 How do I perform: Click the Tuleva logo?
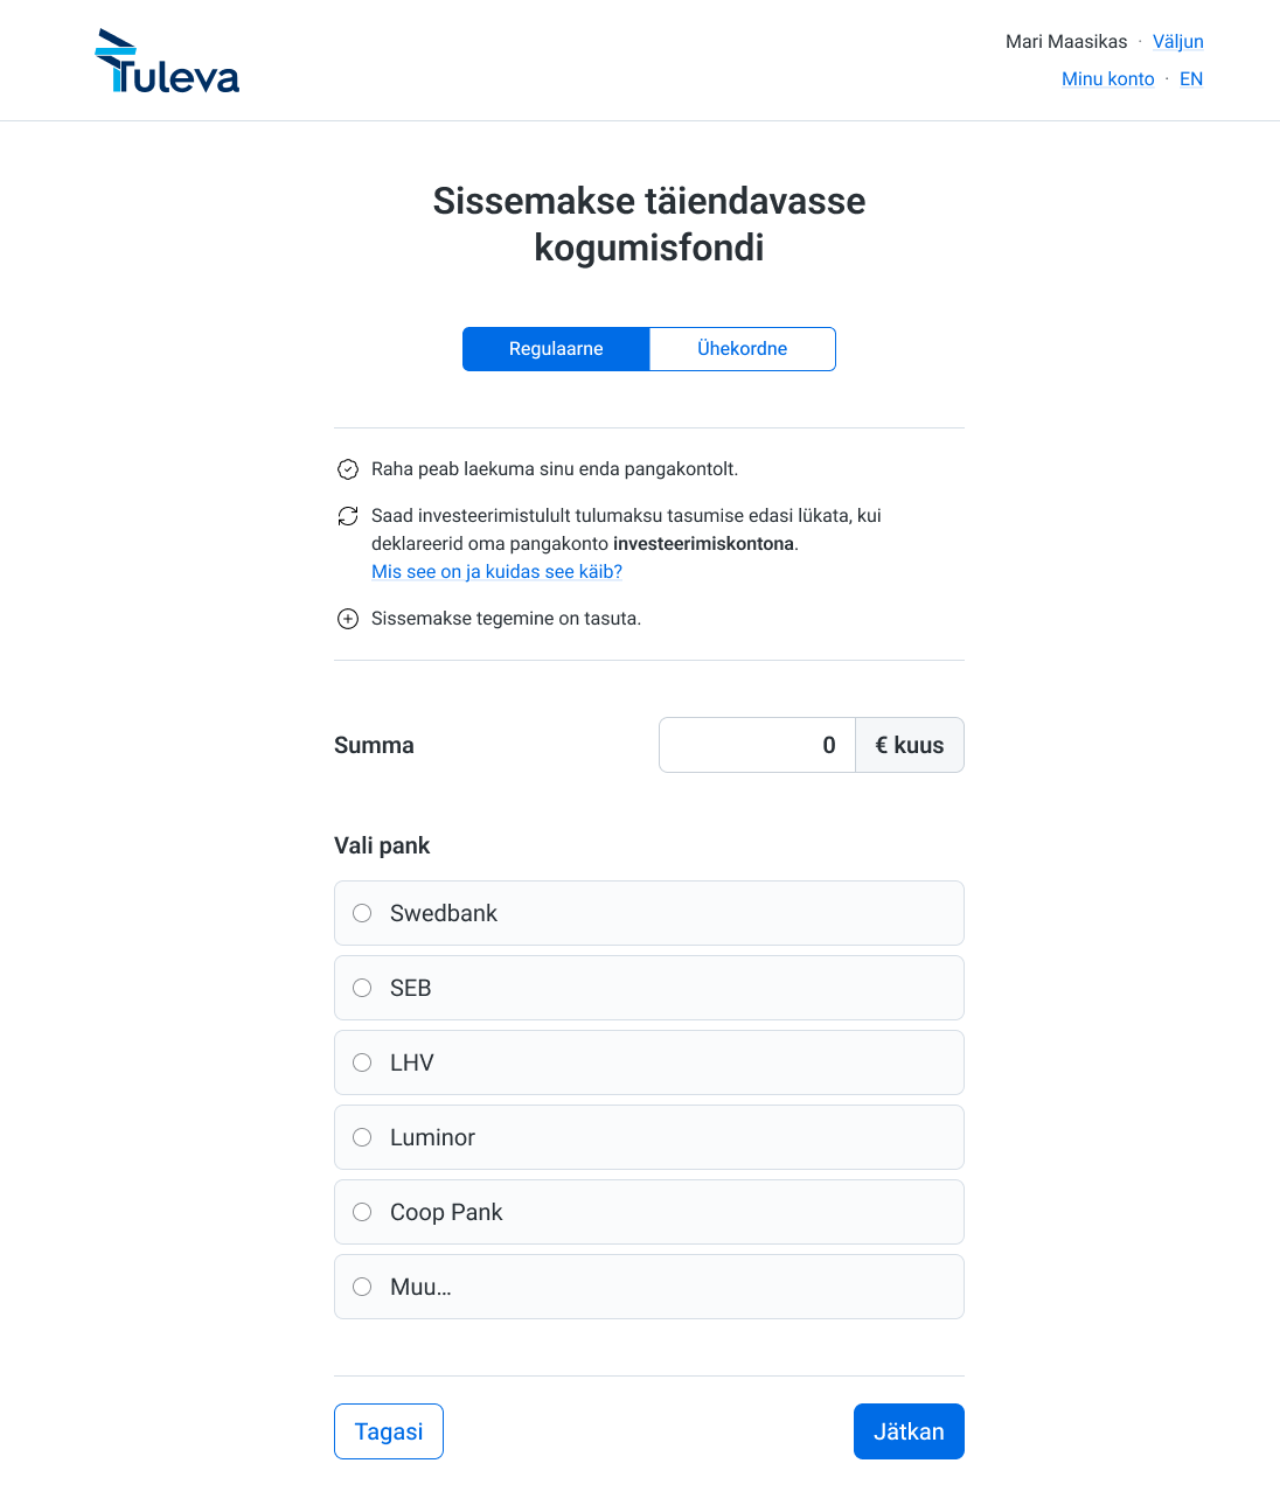click(x=167, y=62)
